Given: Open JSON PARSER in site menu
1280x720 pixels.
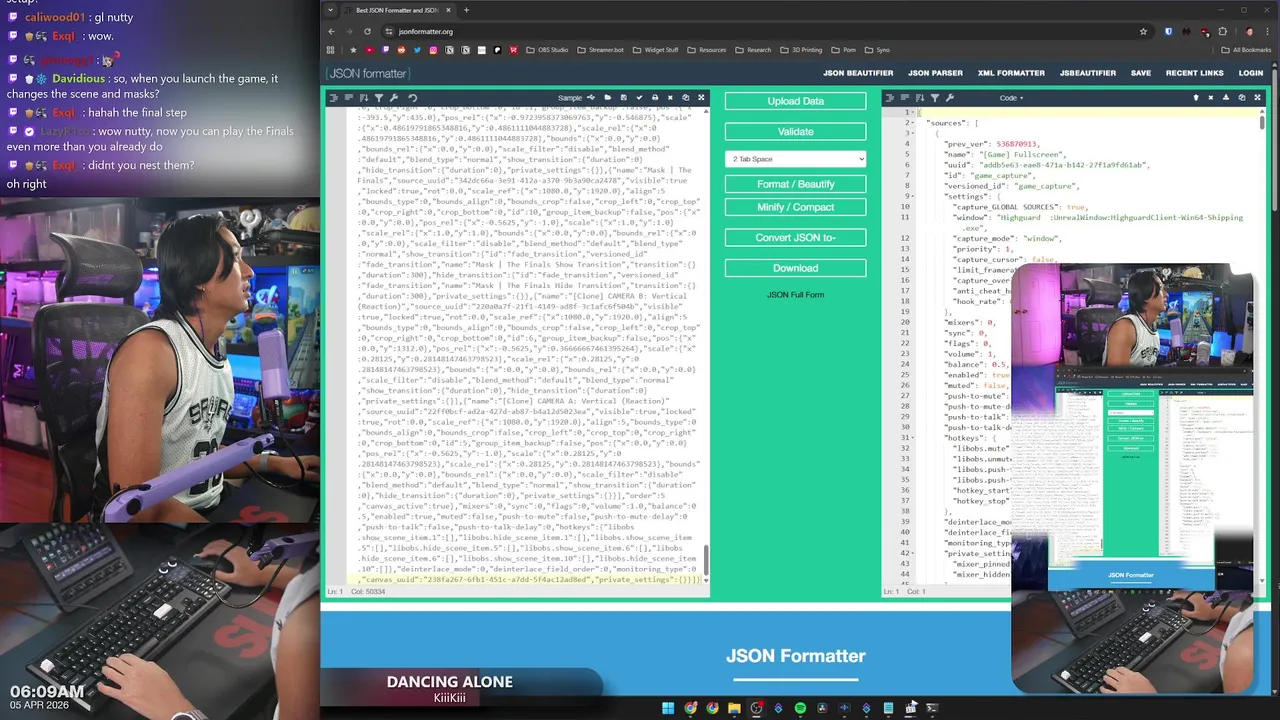Looking at the screenshot, I should 935,73.
